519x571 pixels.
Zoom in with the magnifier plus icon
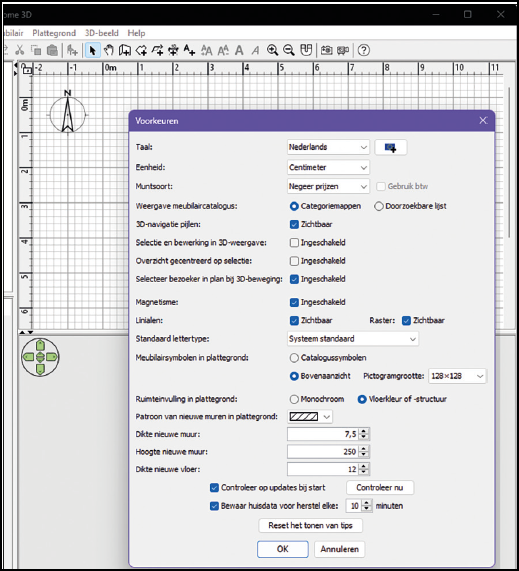[272, 50]
